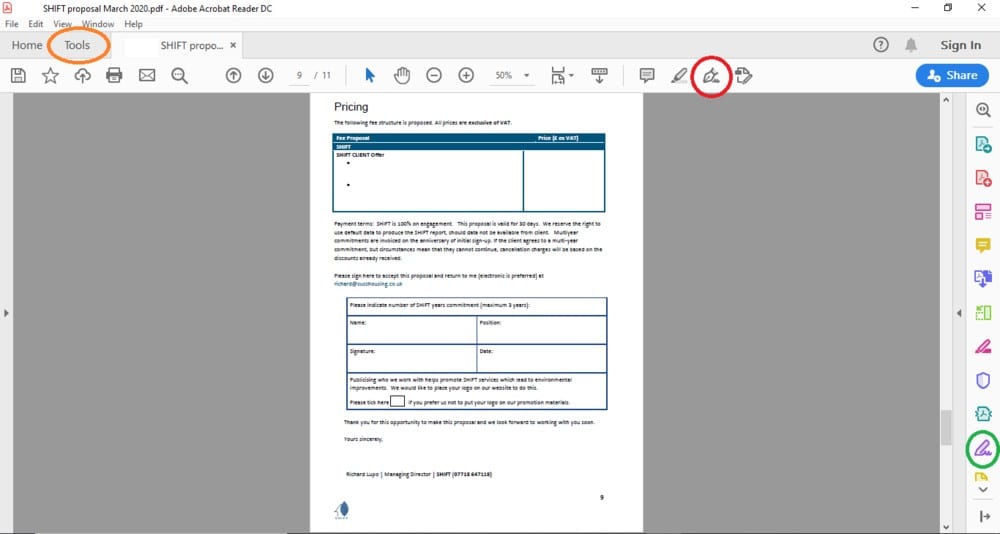Open the View menu
1000x534 pixels.
tap(62, 24)
